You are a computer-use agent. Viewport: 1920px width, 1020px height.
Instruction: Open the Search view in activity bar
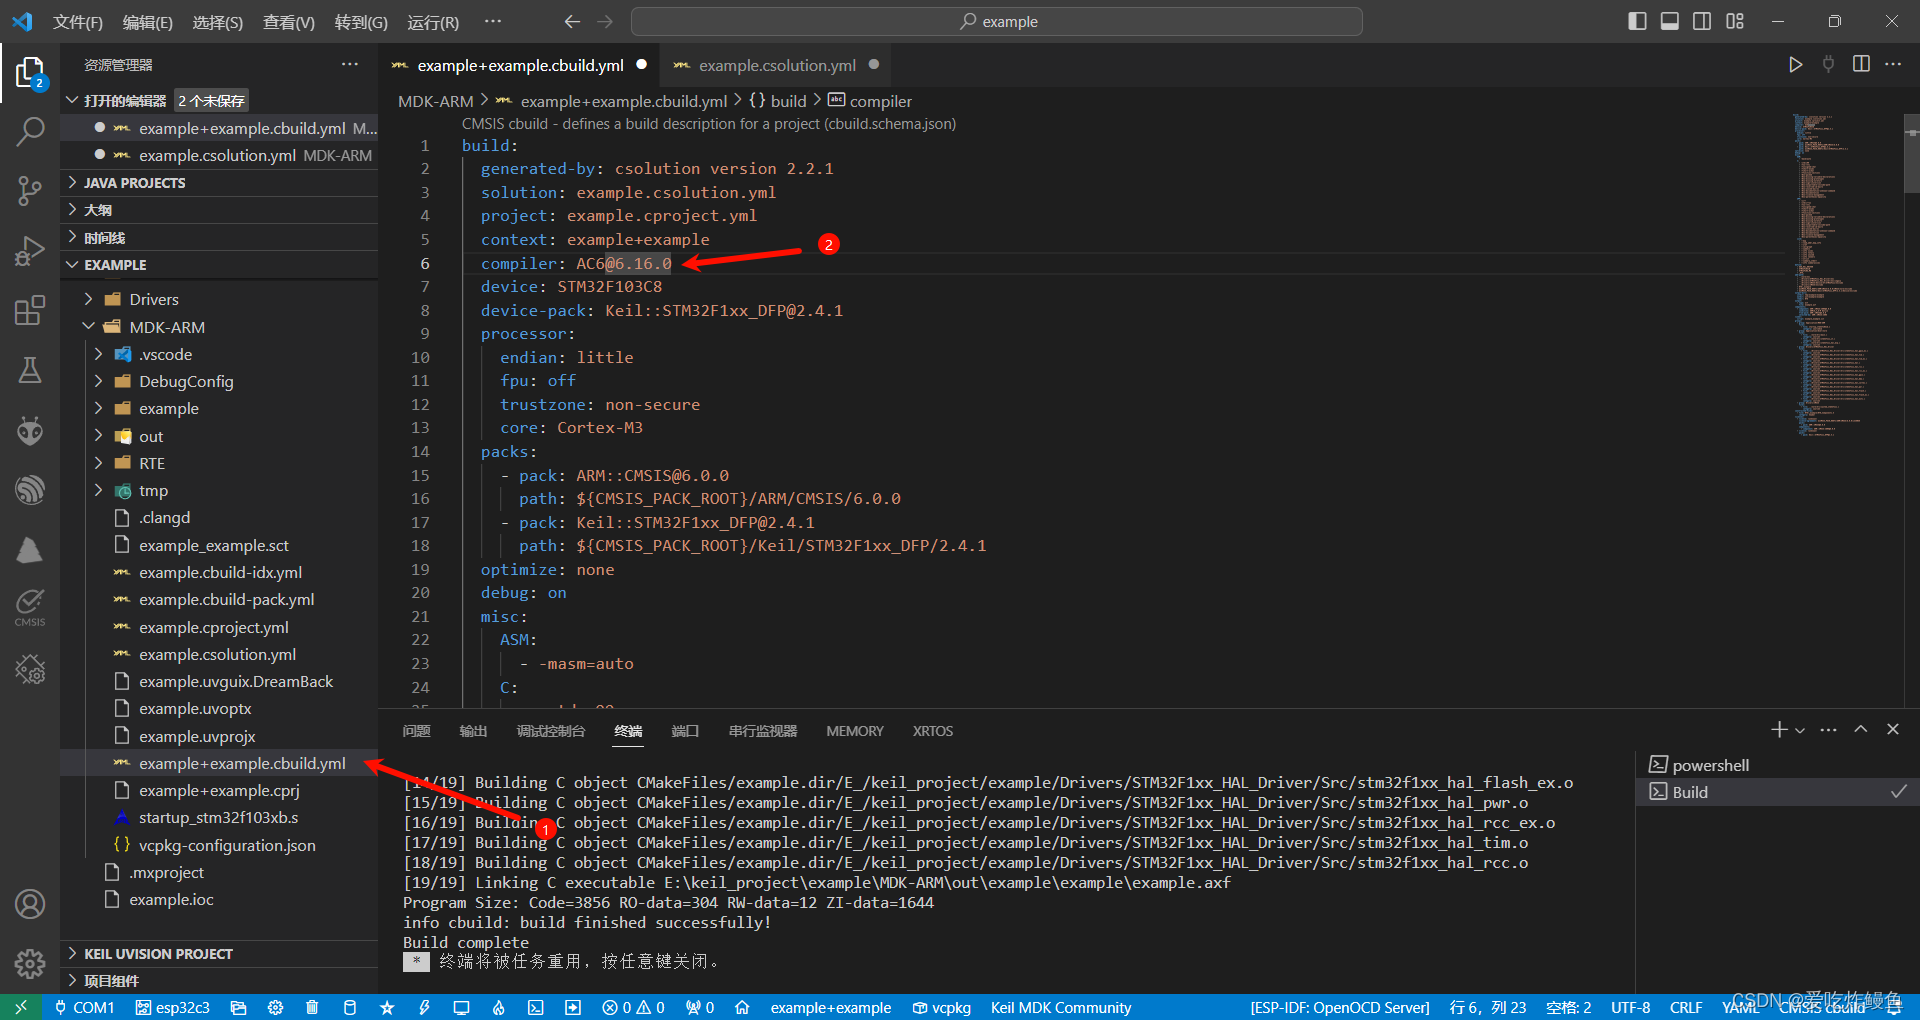30,131
